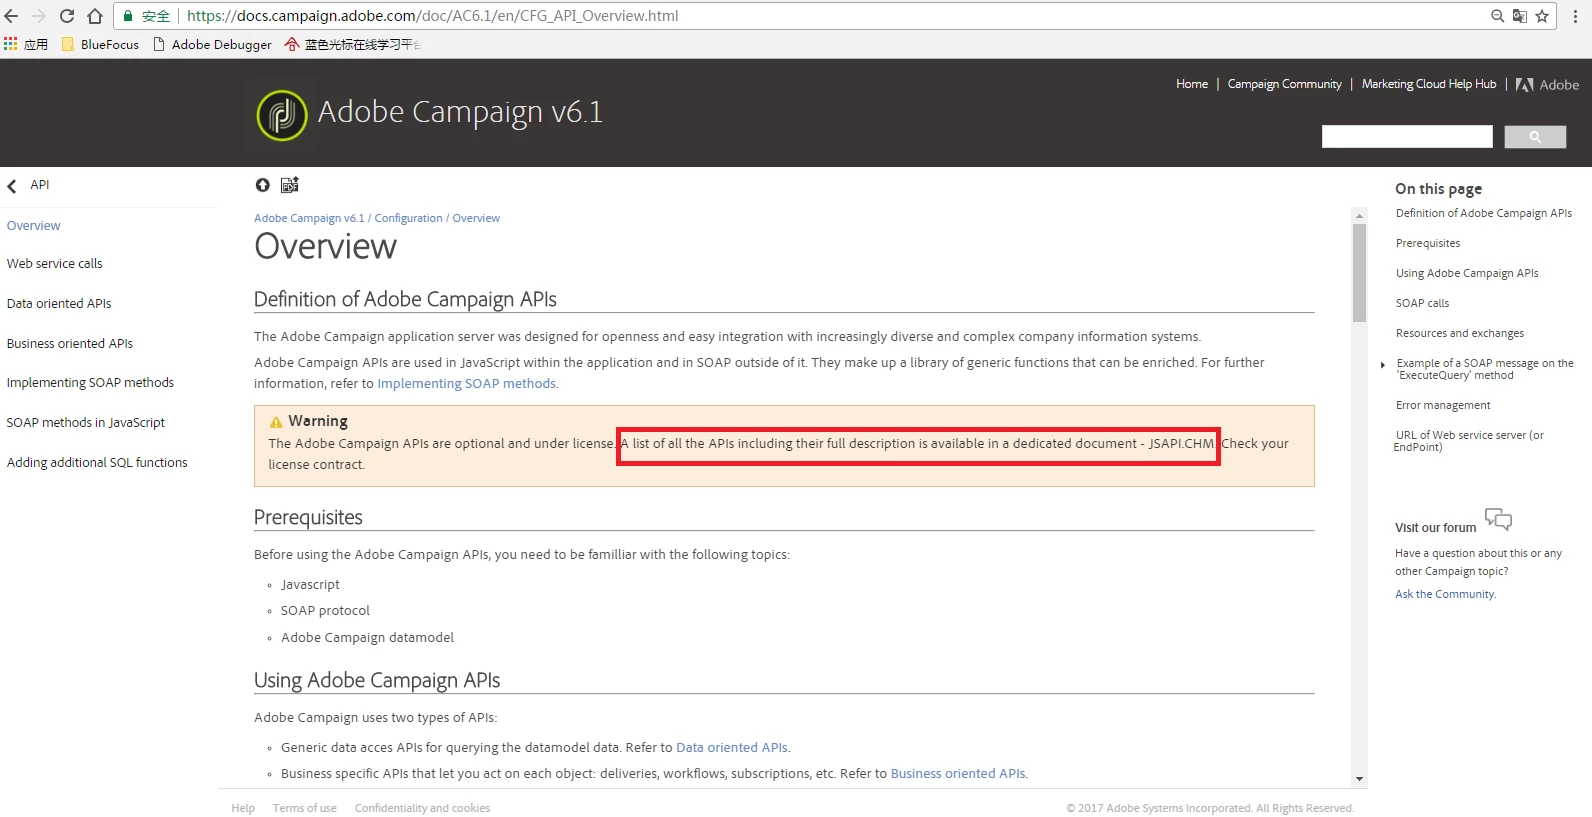Open Business oriented APIs in sidebar

70,344
